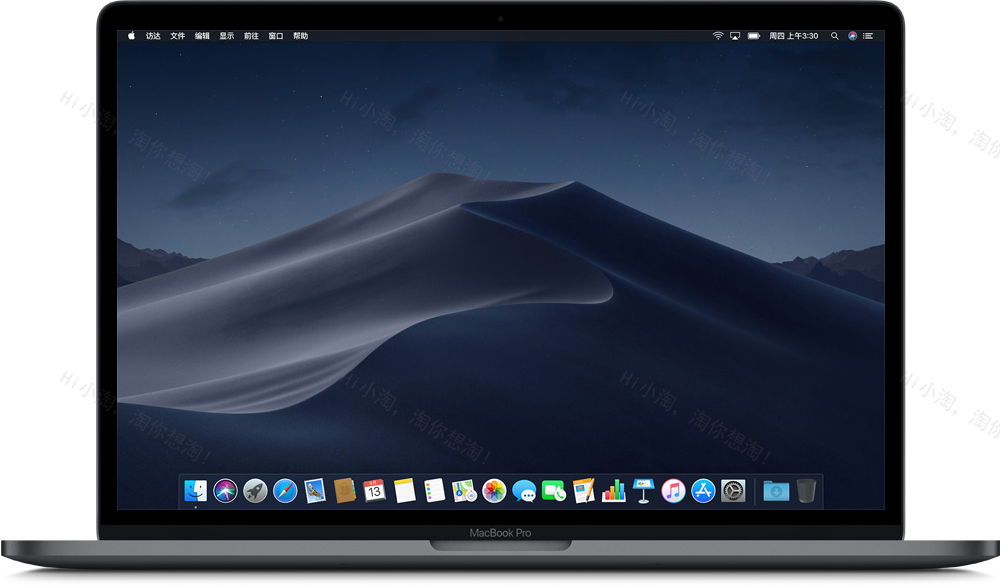Open the Apple menu
Screen dimensions: 1000x588
tap(131, 35)
